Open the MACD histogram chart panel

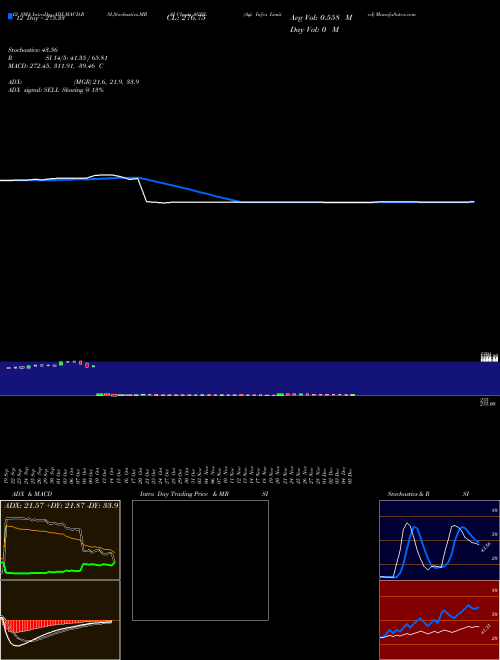point(60,620)
